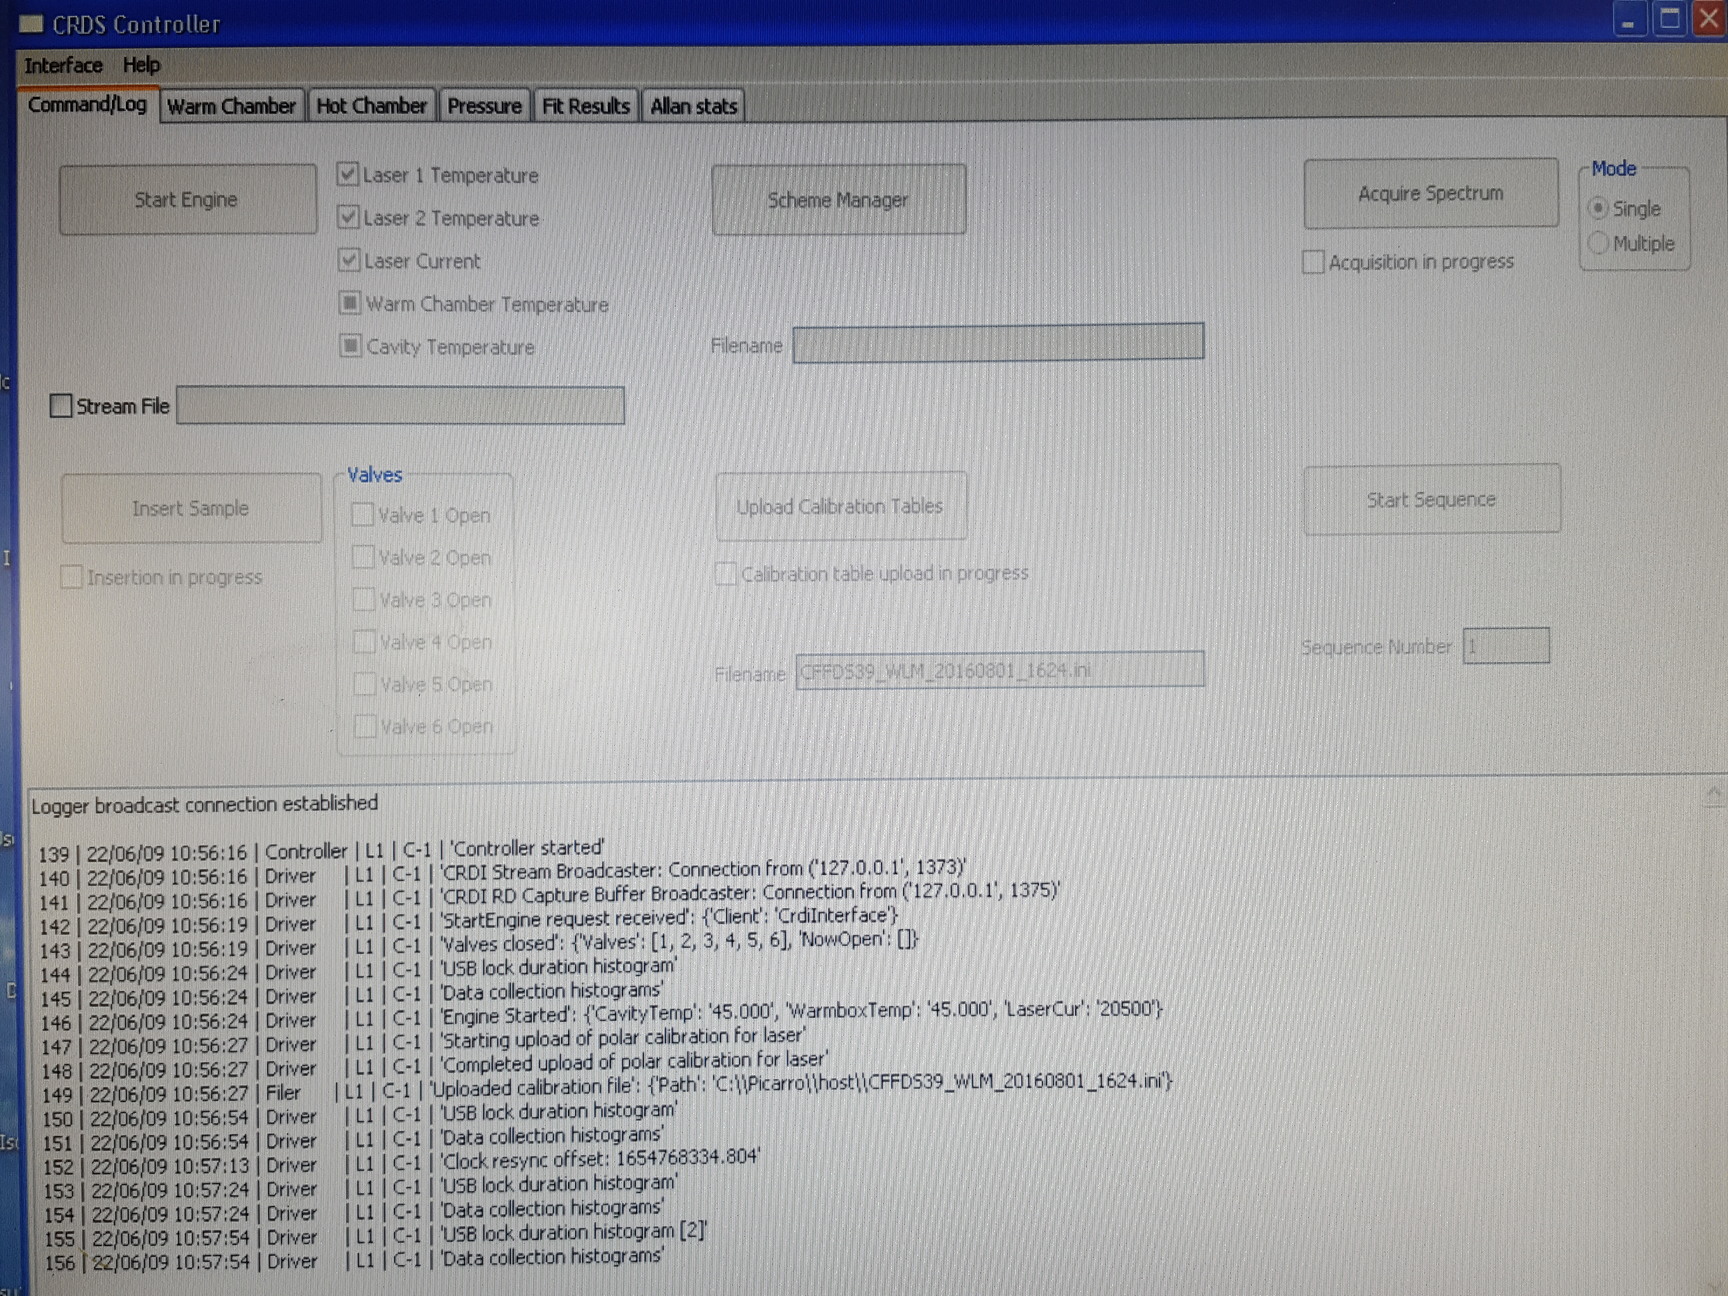Toggle Cavity Temperature checkbox
This screenshot has width=1728, height=1296.
tap(350, 346)
